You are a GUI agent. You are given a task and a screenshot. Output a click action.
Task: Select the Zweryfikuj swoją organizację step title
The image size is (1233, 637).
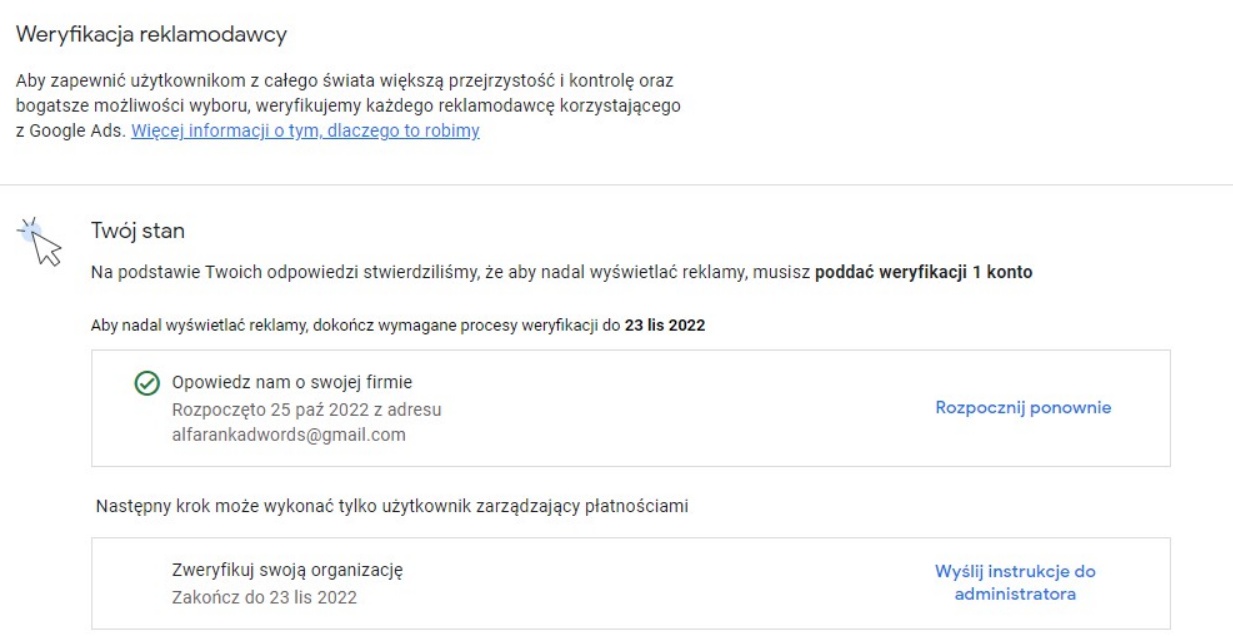pos(288,572)
